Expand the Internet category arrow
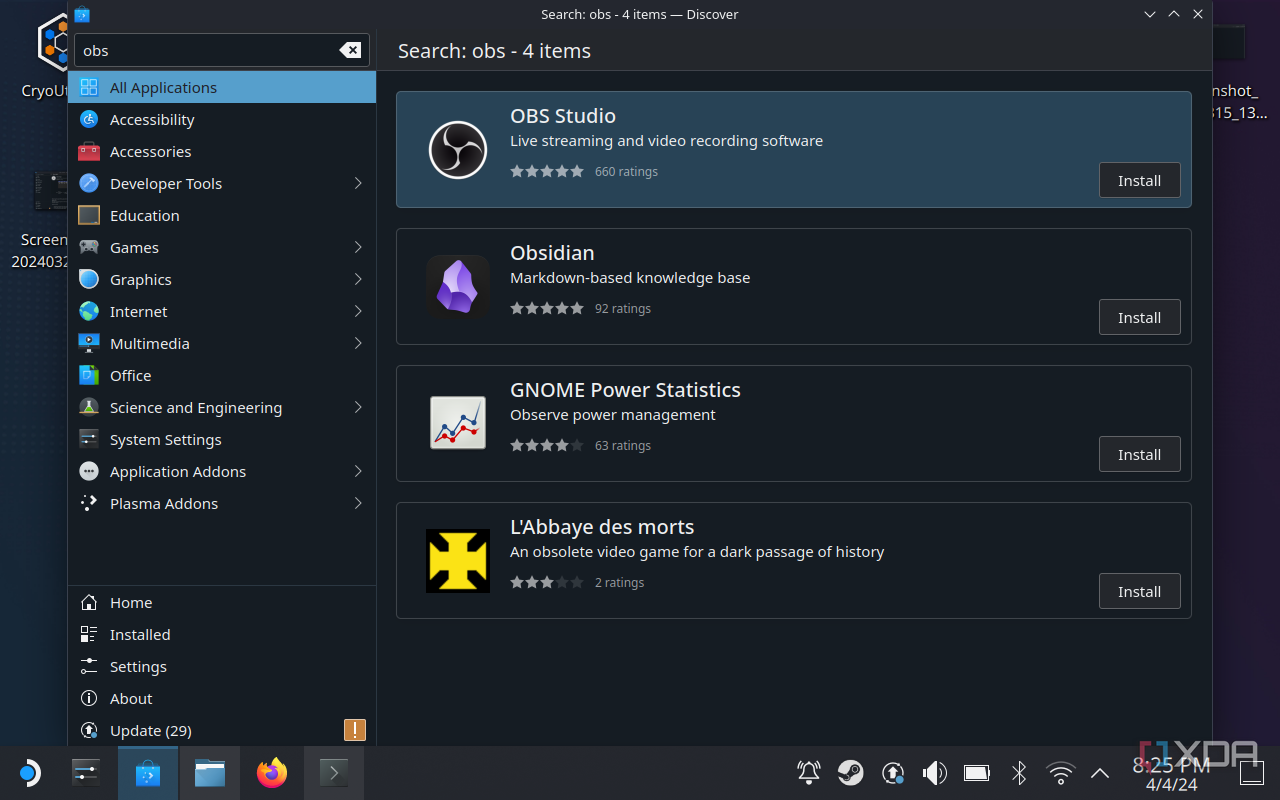 point(358,311)
